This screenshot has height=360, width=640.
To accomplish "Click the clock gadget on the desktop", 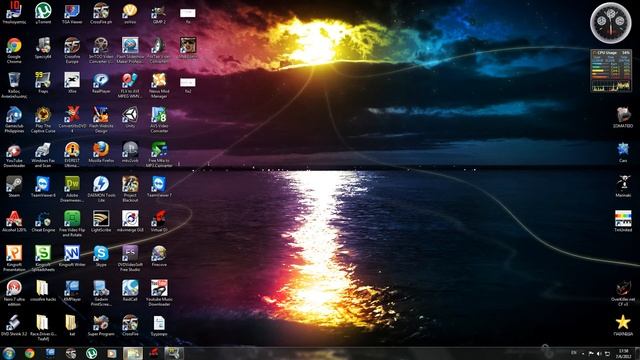I will pos(611,22).
